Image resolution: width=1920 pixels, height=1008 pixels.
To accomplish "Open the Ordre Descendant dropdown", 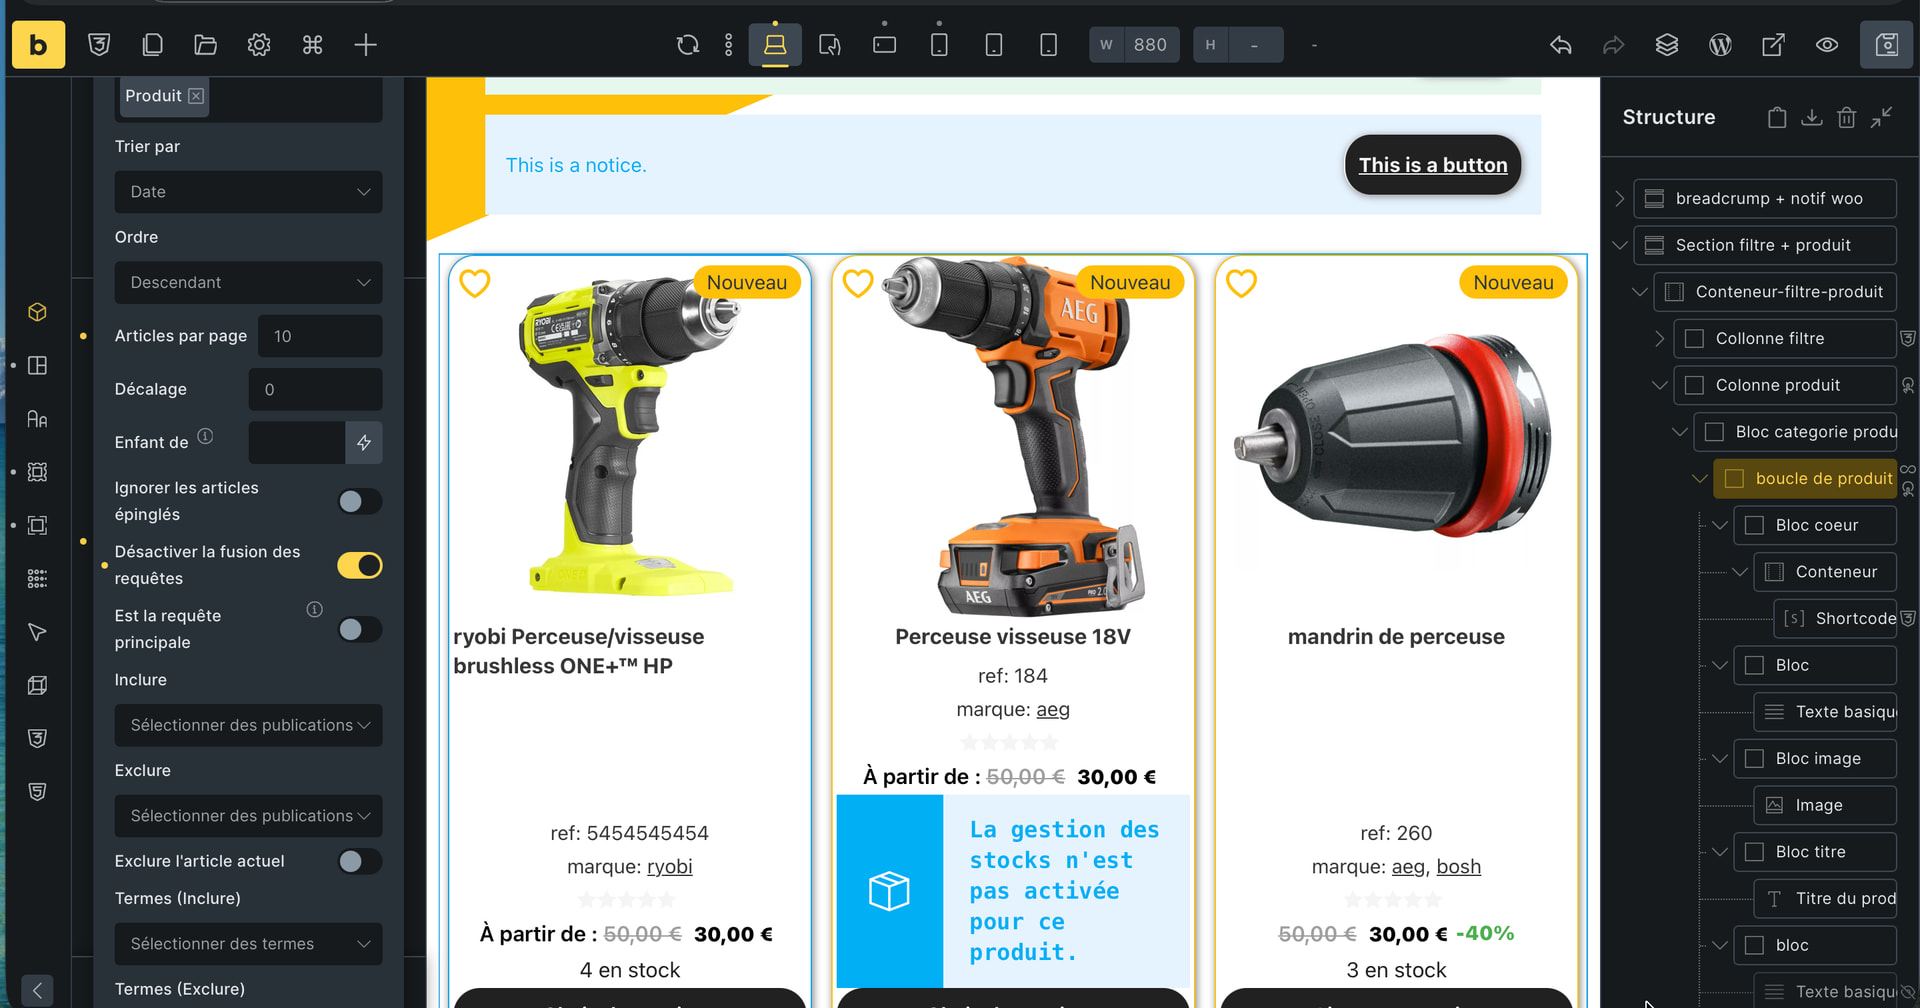I will point(248,283).
